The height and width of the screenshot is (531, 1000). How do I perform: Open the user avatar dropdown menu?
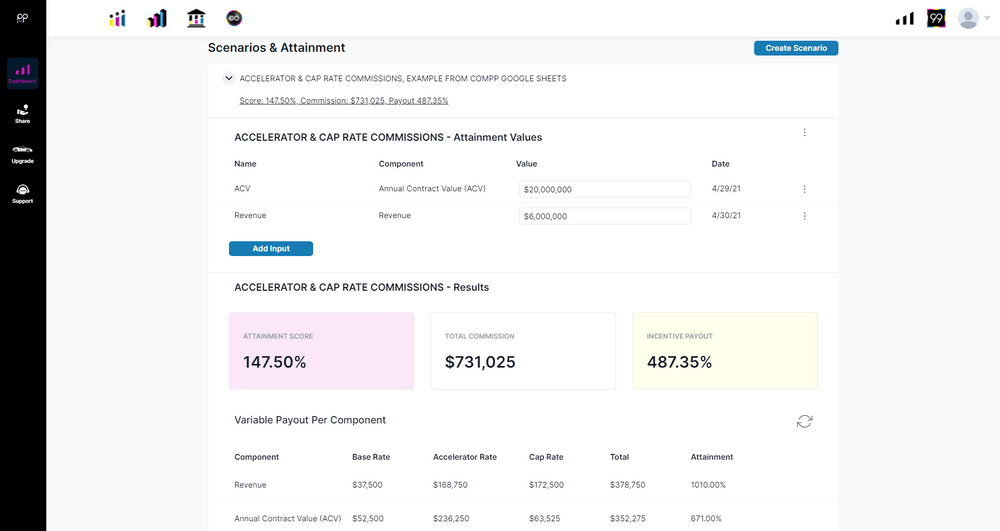pos(974,18)
